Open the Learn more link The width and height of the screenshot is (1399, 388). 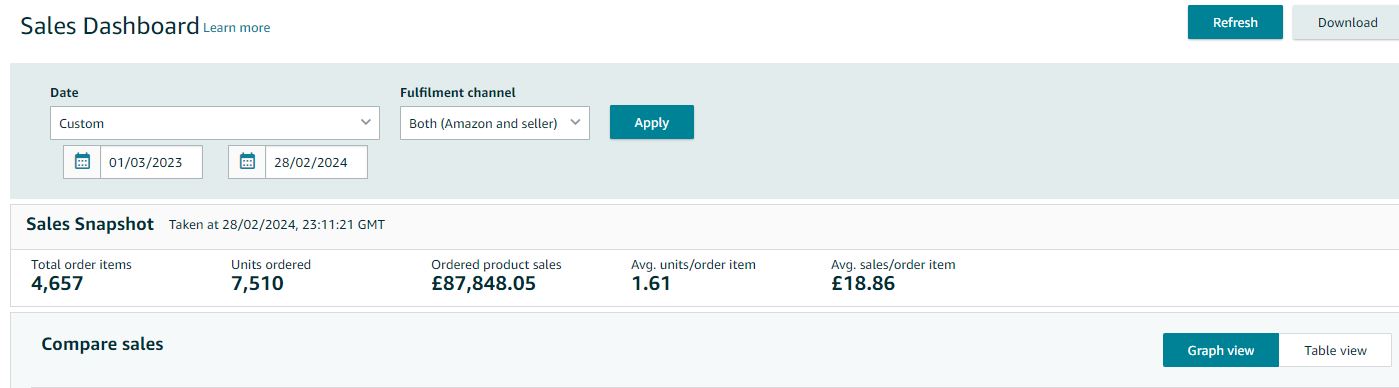click(x=237, y=28)
